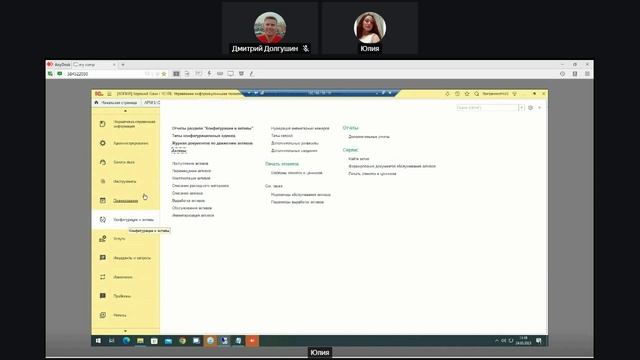Switch to the АРМ tab
640x360 pixels.
(x=151, y=102)
